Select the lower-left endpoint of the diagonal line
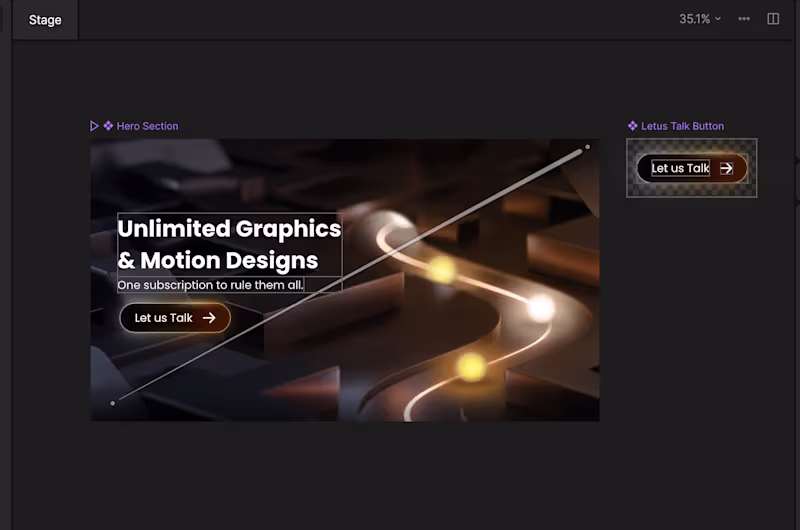 click(113, 403)
